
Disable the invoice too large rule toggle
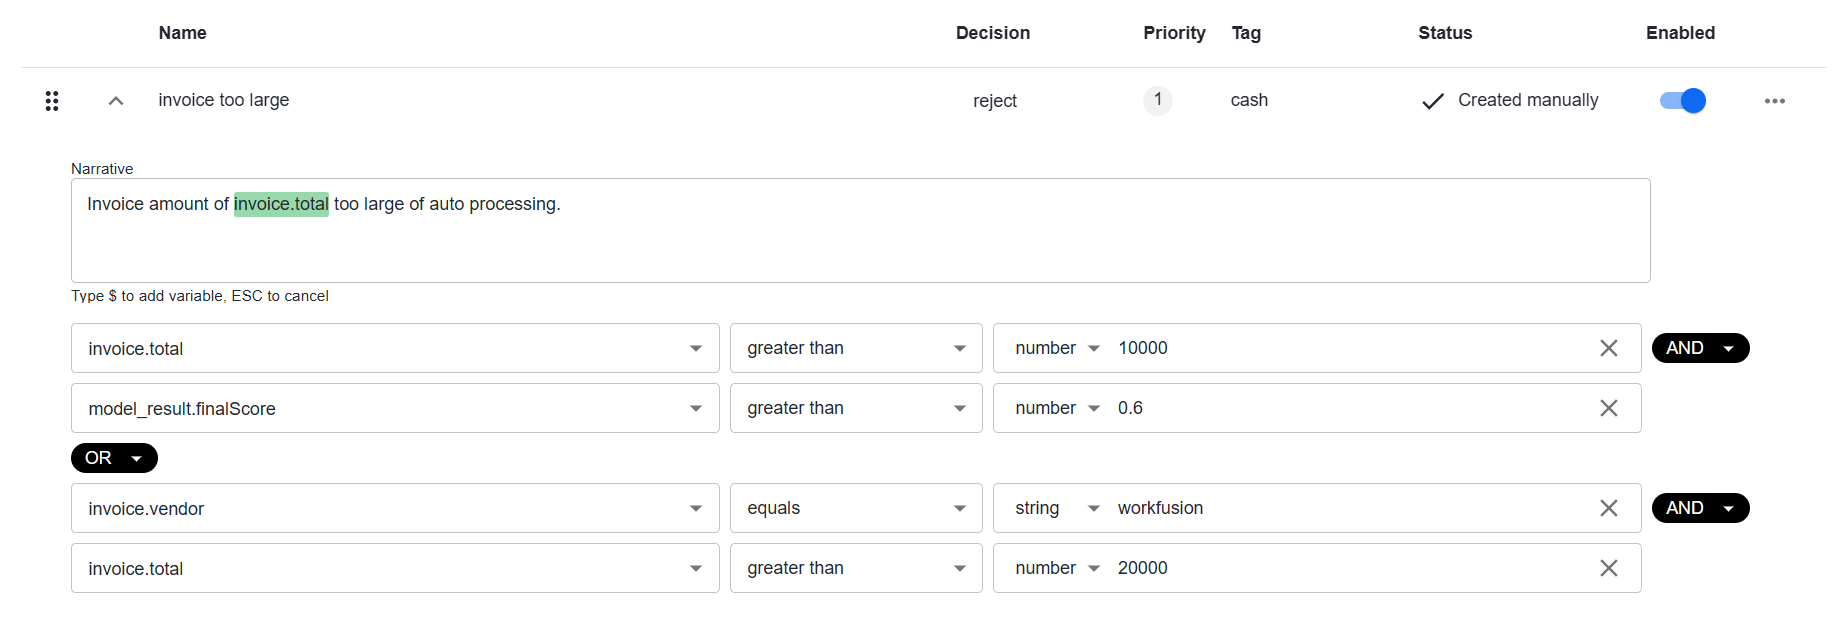1683,100
